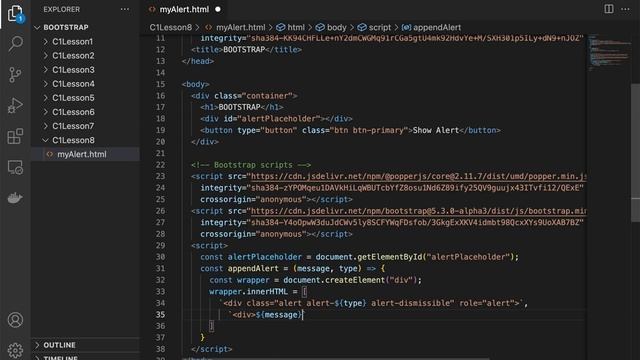Image resolution: width=640 pixels, height=360 pixels.
Task: Click the class="container" attribute on line 16
Action: (x=253, y=96)
